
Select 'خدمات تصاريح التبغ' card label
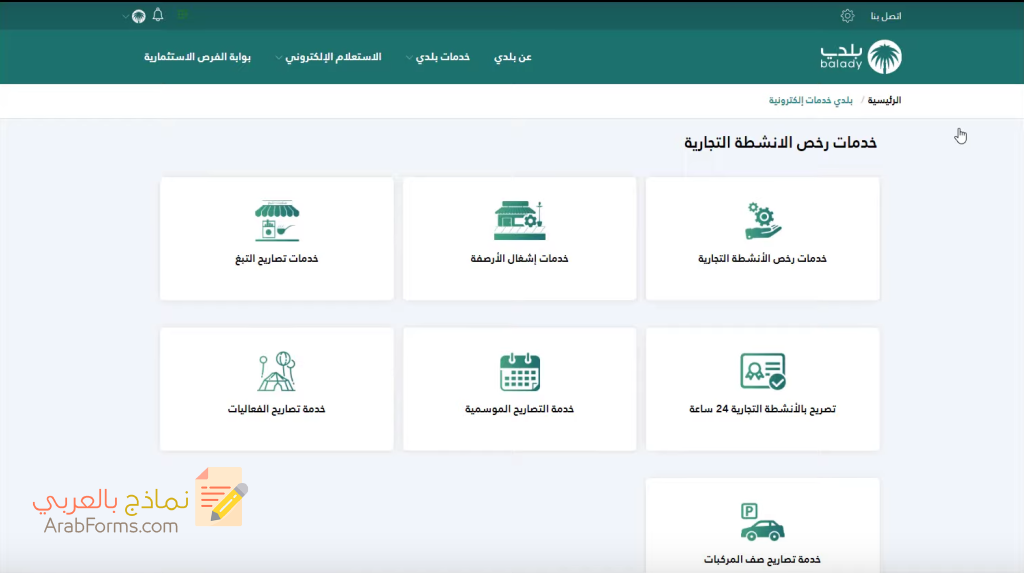click(x=276, y=259)
